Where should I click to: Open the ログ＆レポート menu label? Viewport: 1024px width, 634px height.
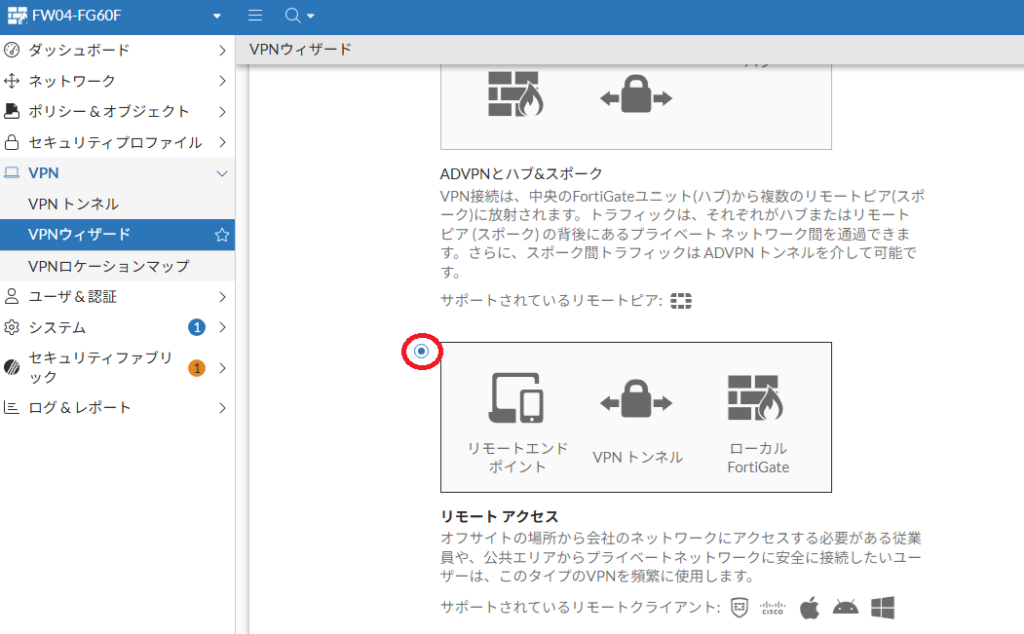coord(80,407)
